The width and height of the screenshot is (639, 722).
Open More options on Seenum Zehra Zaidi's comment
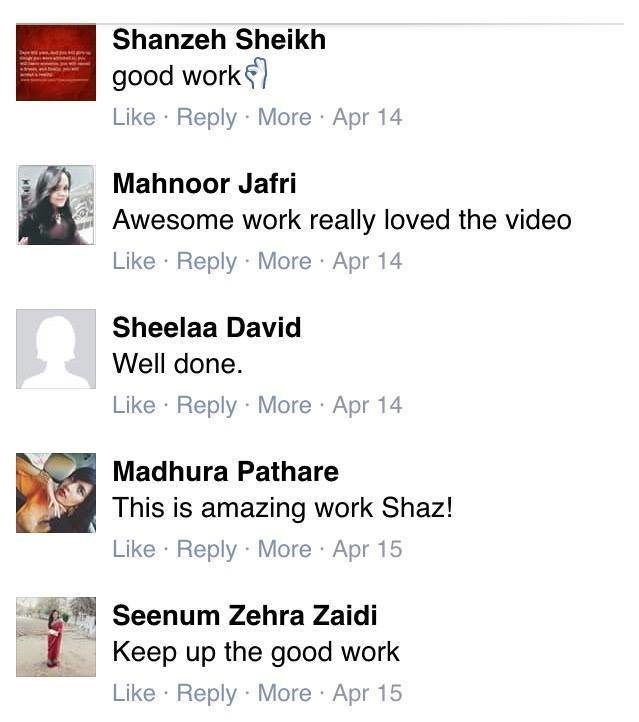click(285, 693)
